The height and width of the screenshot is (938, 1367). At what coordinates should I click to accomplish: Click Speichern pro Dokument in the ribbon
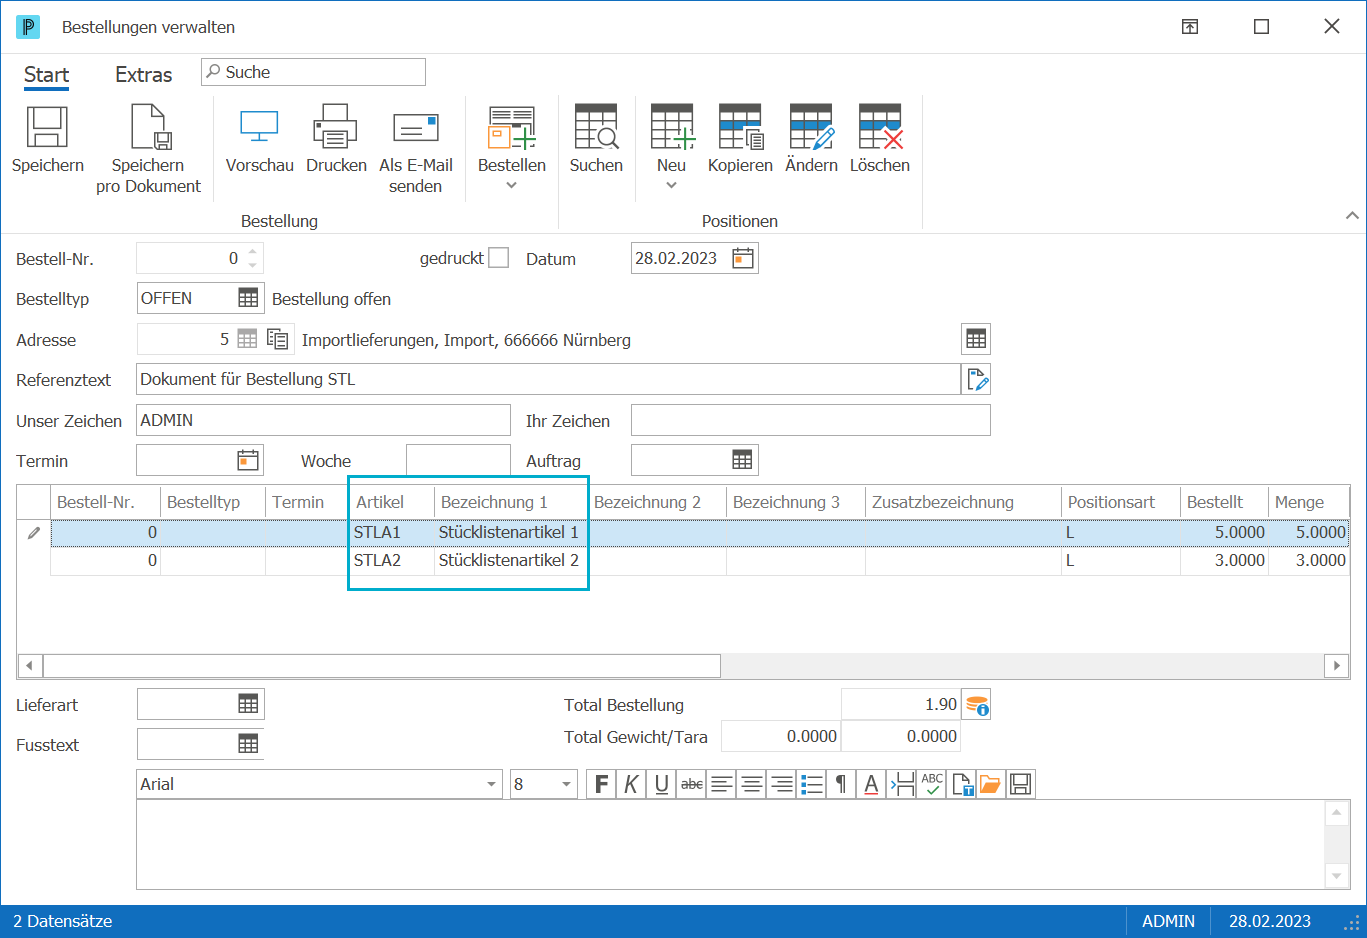coord(149,149)
